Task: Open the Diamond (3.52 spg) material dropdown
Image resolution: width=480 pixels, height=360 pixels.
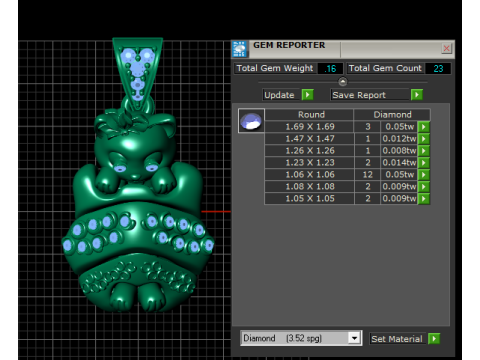Action: (354, 338)
